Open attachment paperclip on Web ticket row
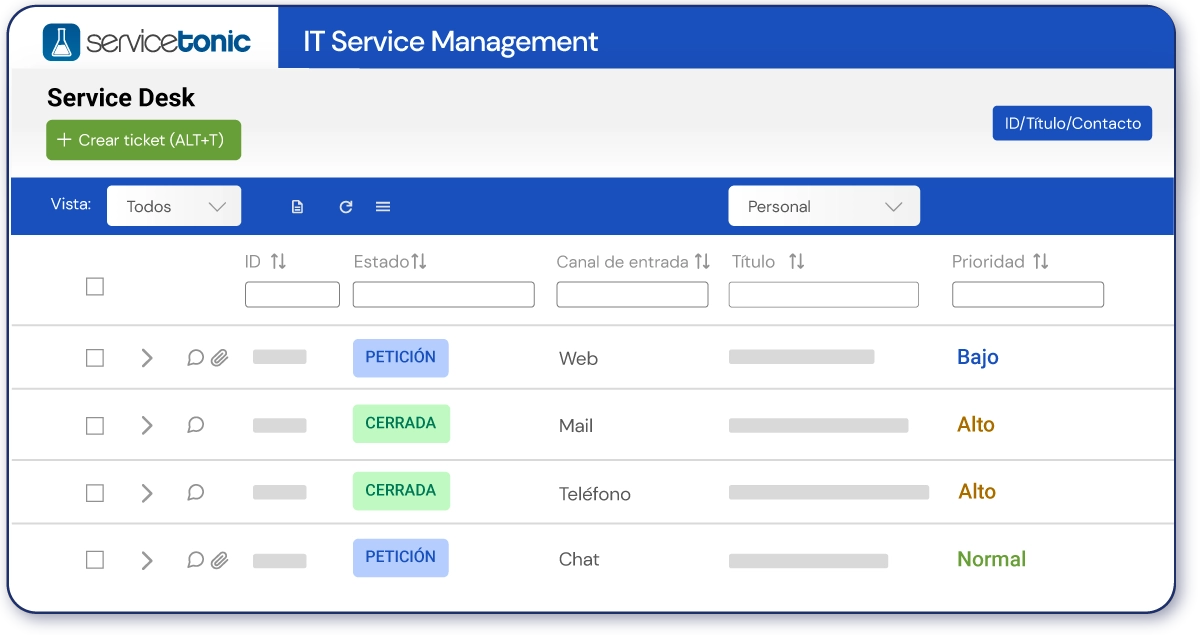This screenshot has width=1200, height=635. (x=219, y=357)
